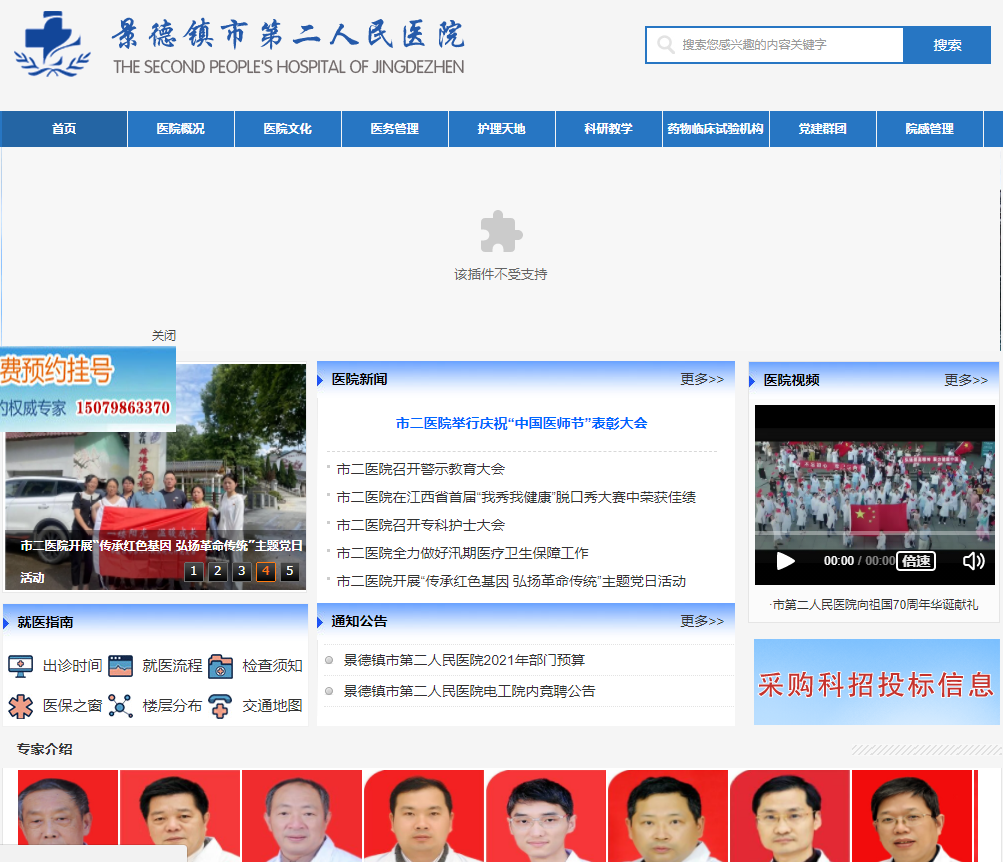Select slide 5 in image carousel
This screenshot has height=862, width=1003.
tap(290, 571)
